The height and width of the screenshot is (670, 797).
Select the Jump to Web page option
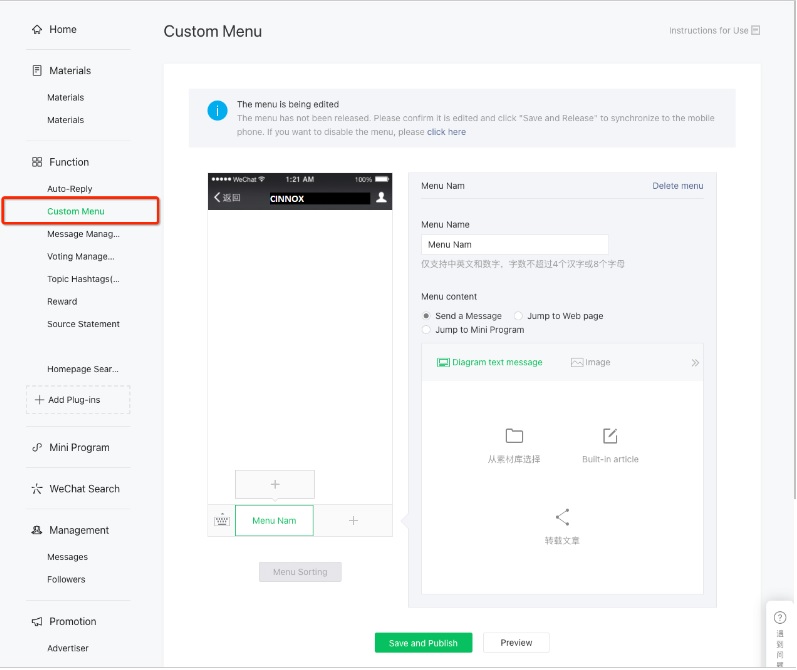(518, 316)
